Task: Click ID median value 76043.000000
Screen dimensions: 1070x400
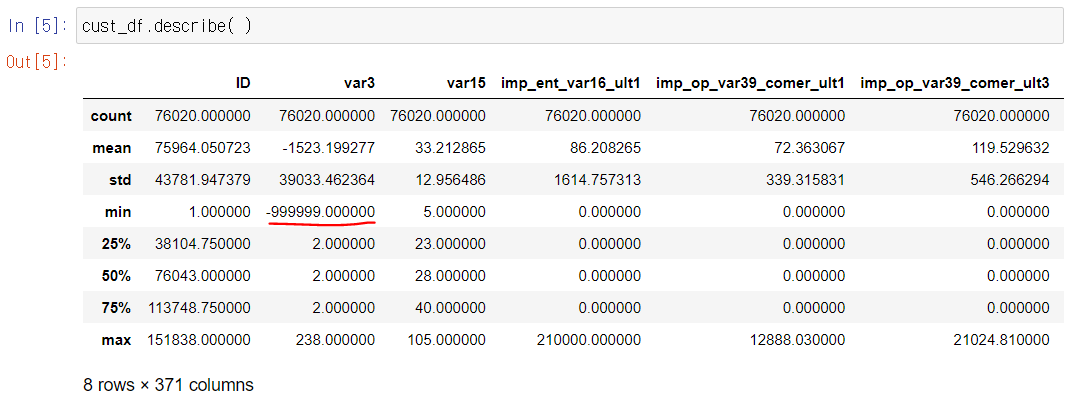Action: click(x=203, y=276)
